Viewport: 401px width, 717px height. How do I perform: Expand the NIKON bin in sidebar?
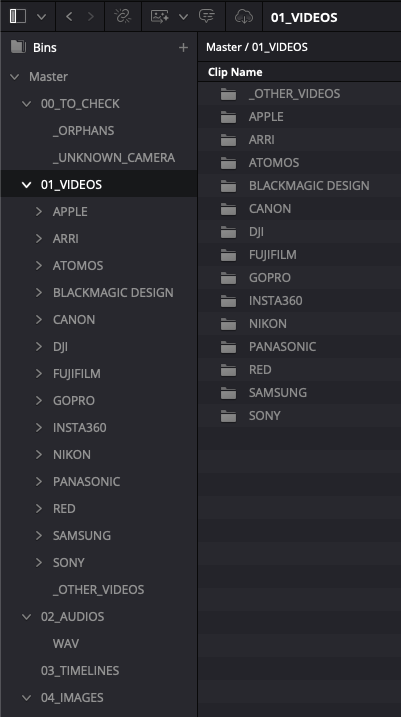pyautogui.click(x=39, y=455)
